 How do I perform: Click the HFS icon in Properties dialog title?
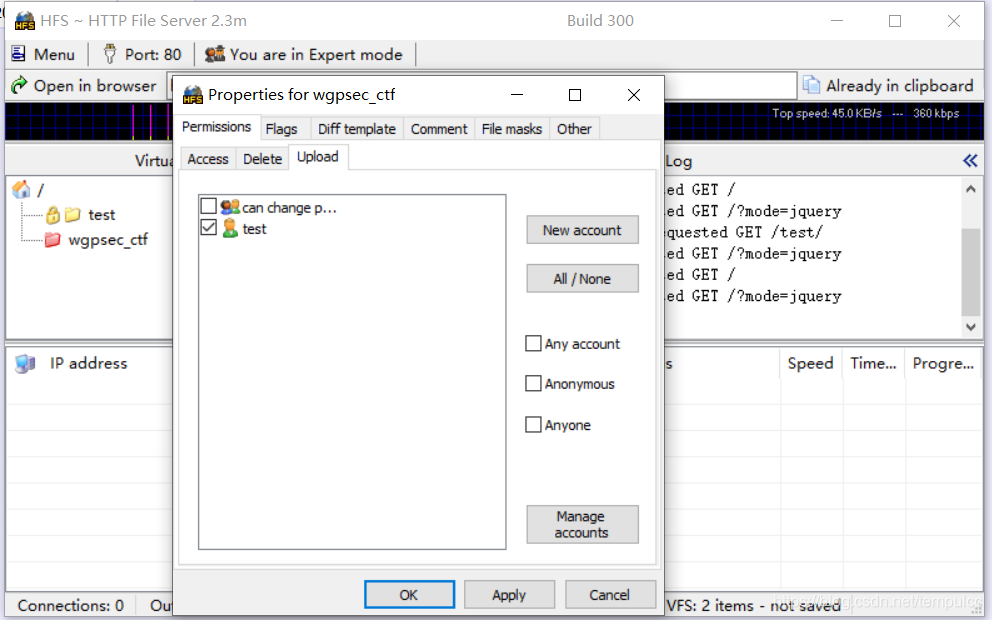(x=192, y=95)
